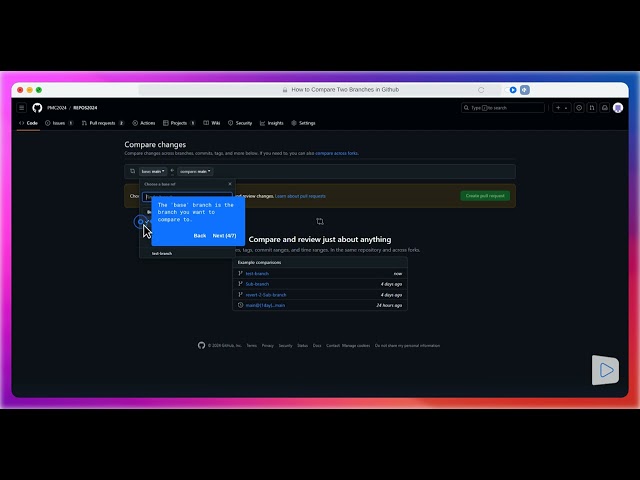Open the 'compare: main' dropdown

pos(195,171)
